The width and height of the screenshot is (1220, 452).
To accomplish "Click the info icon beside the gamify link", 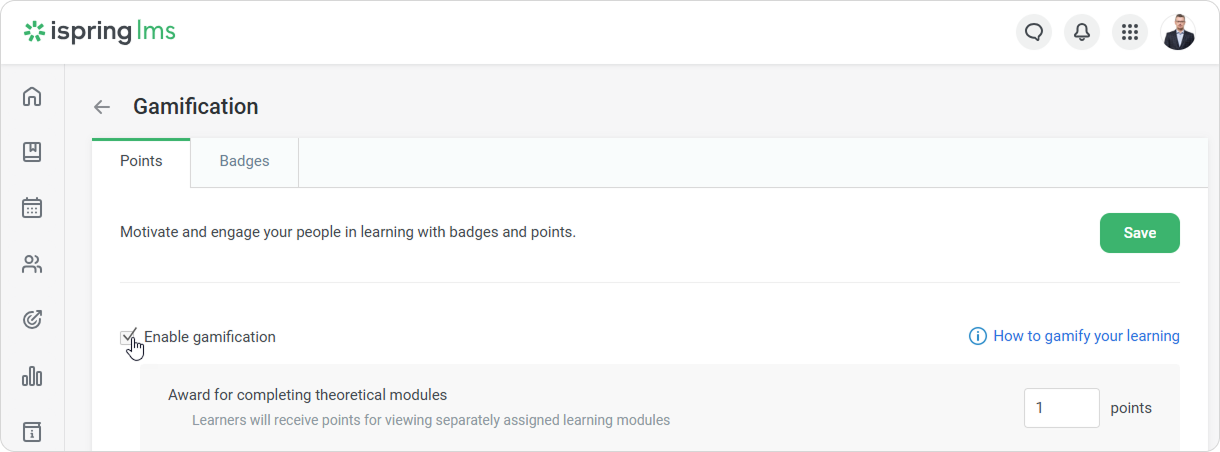I will (x=978, y=336).
